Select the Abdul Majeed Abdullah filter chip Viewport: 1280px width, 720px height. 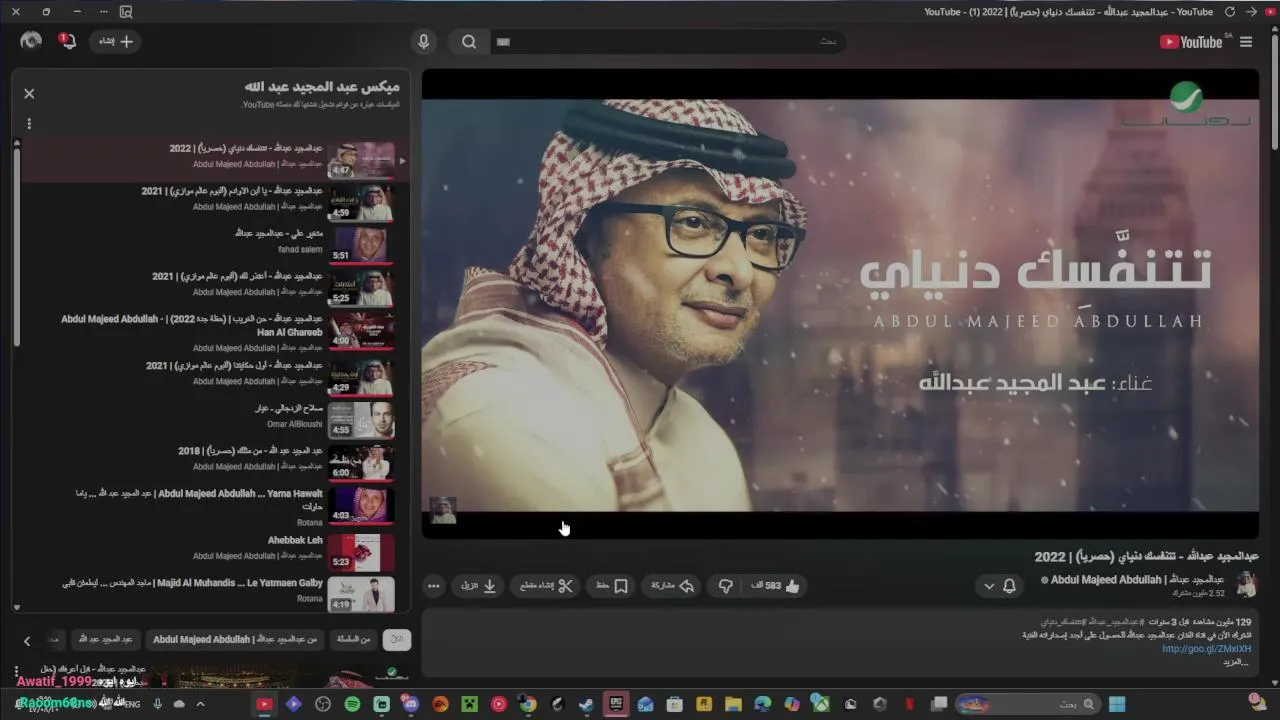(235, 640)
